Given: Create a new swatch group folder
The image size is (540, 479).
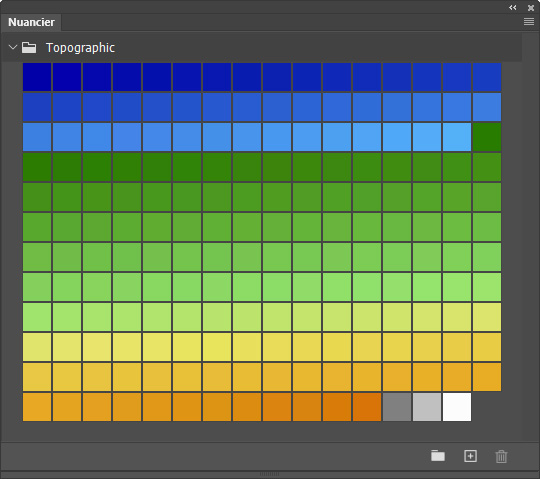Looking at the screenshot, I should tap(438, 456).
